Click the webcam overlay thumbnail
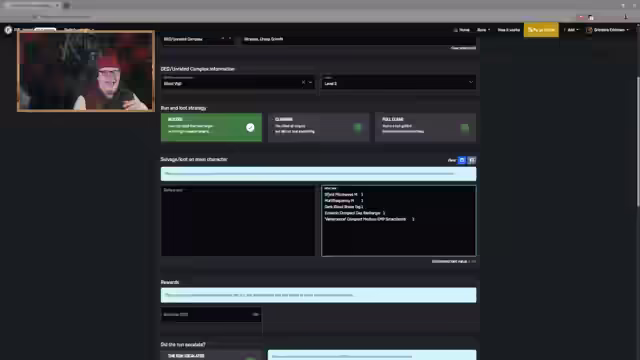Screen dimensions: 640x360 [x=86, y=71]
